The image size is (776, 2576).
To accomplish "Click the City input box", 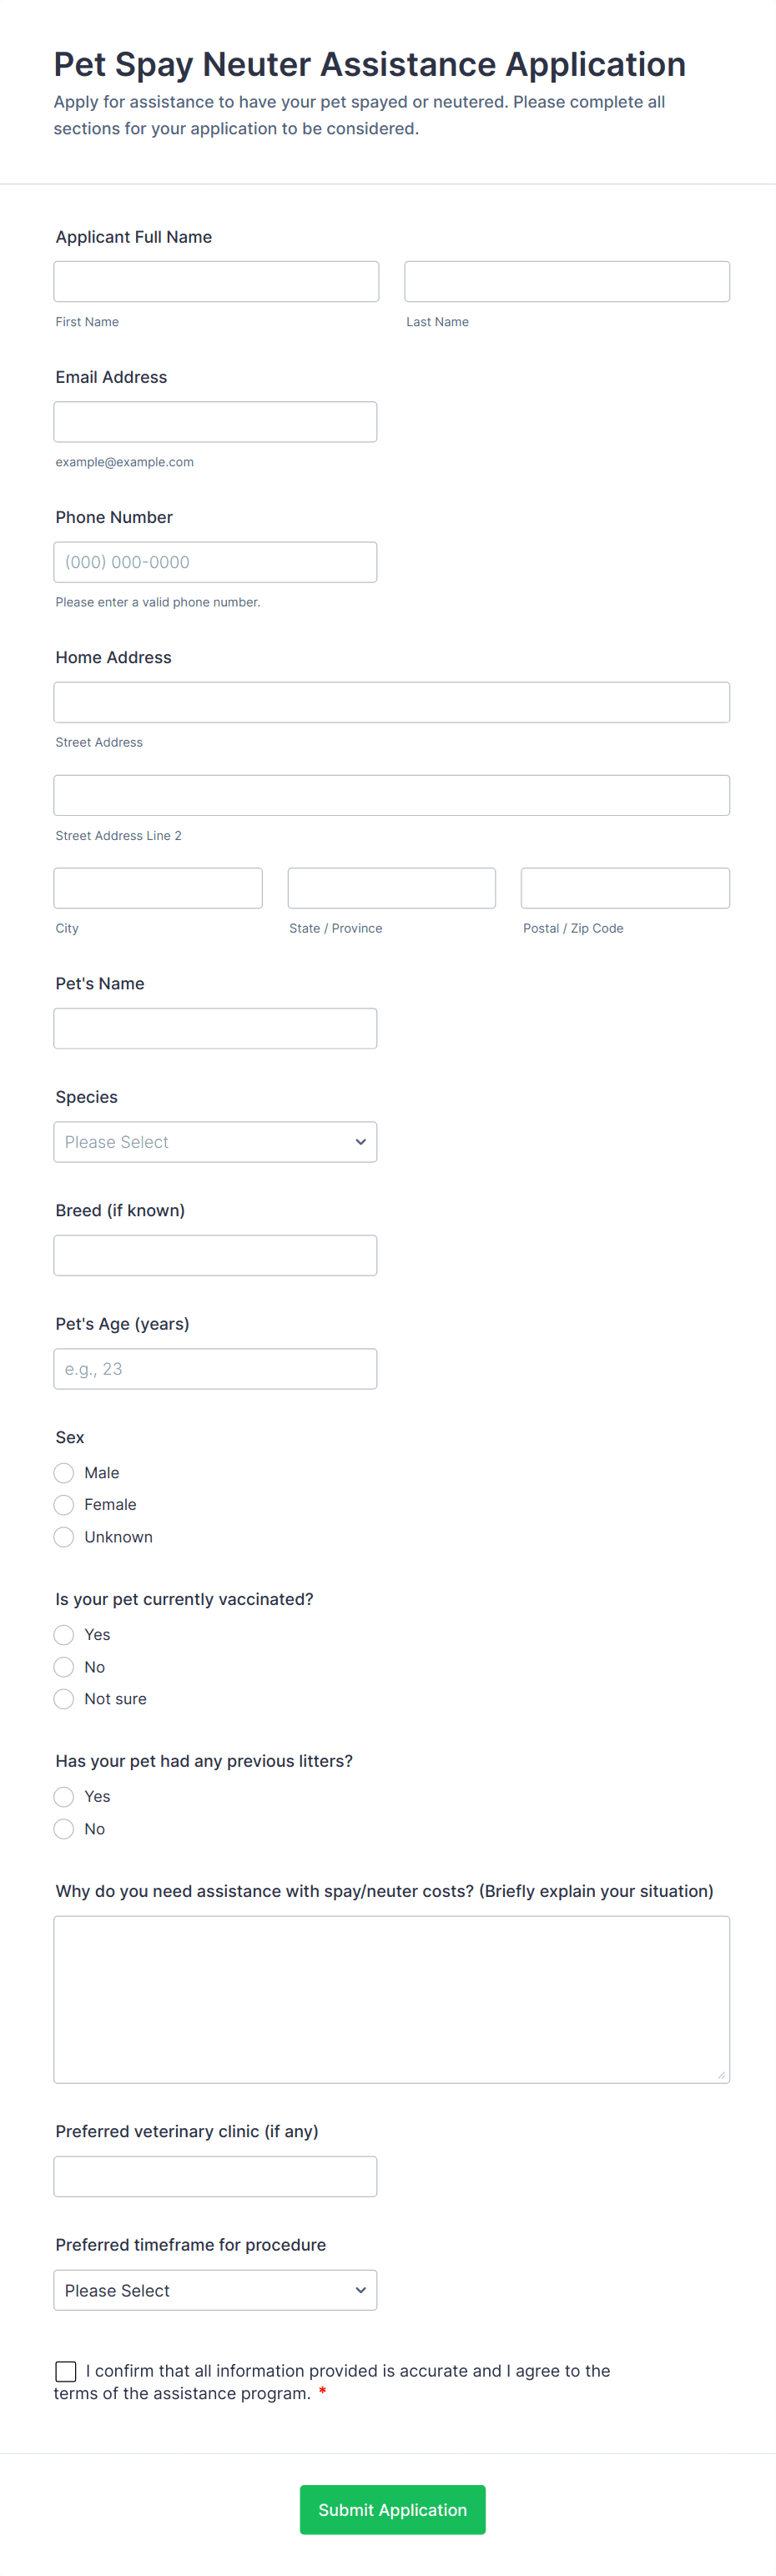I will pyautogui.click(x=158, y=887).
